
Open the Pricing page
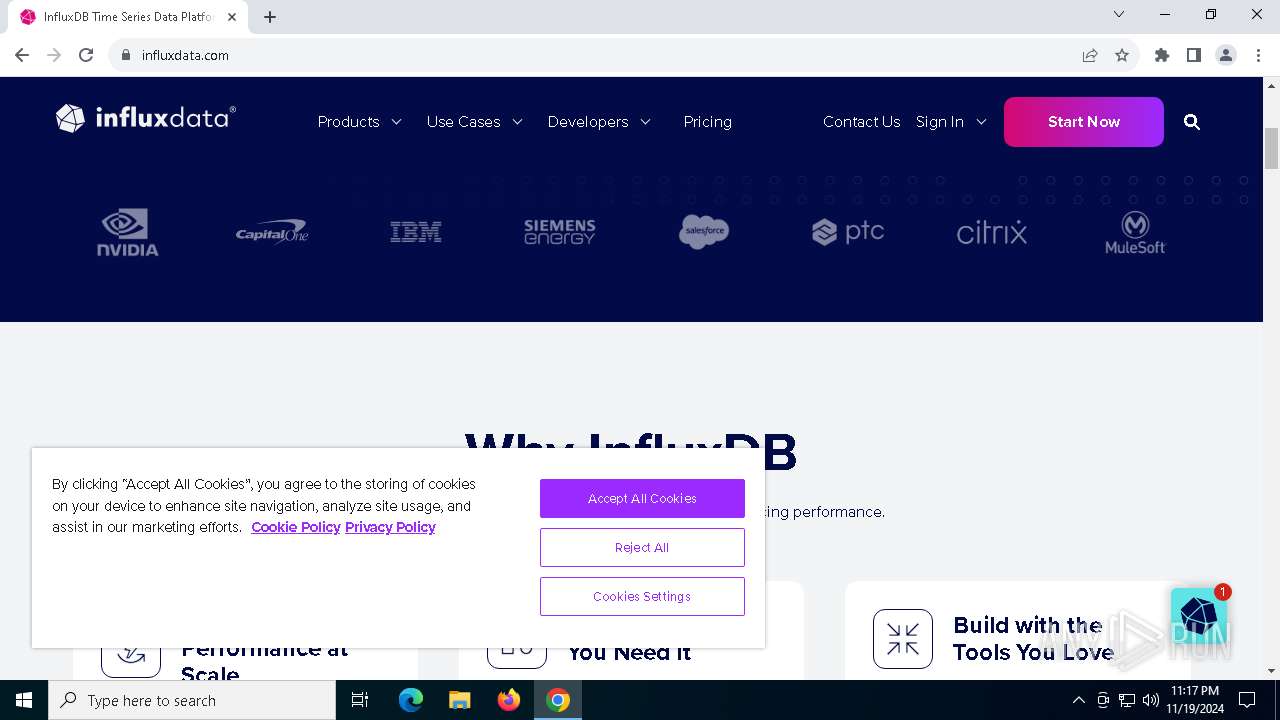pos(708,122)
